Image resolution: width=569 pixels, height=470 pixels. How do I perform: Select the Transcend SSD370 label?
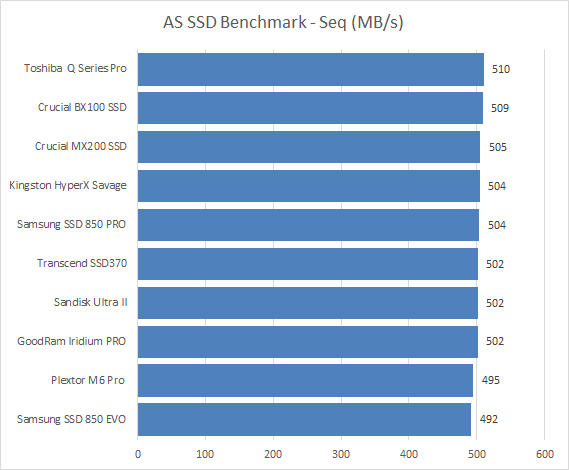[x=82, y=263]
